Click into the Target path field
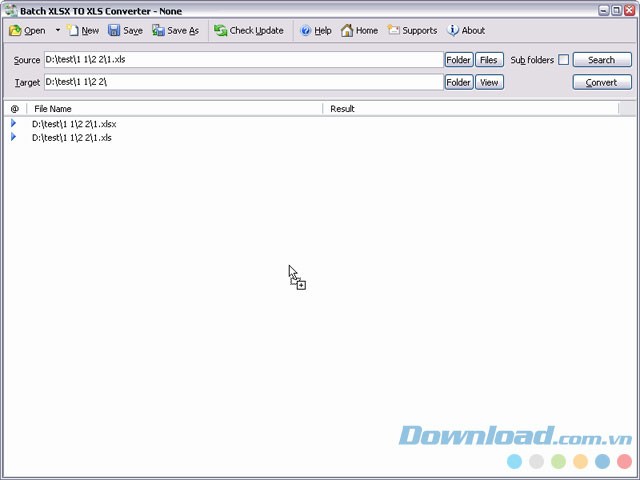The width and height of the screenshot is (640, 480). coord(244,82)
